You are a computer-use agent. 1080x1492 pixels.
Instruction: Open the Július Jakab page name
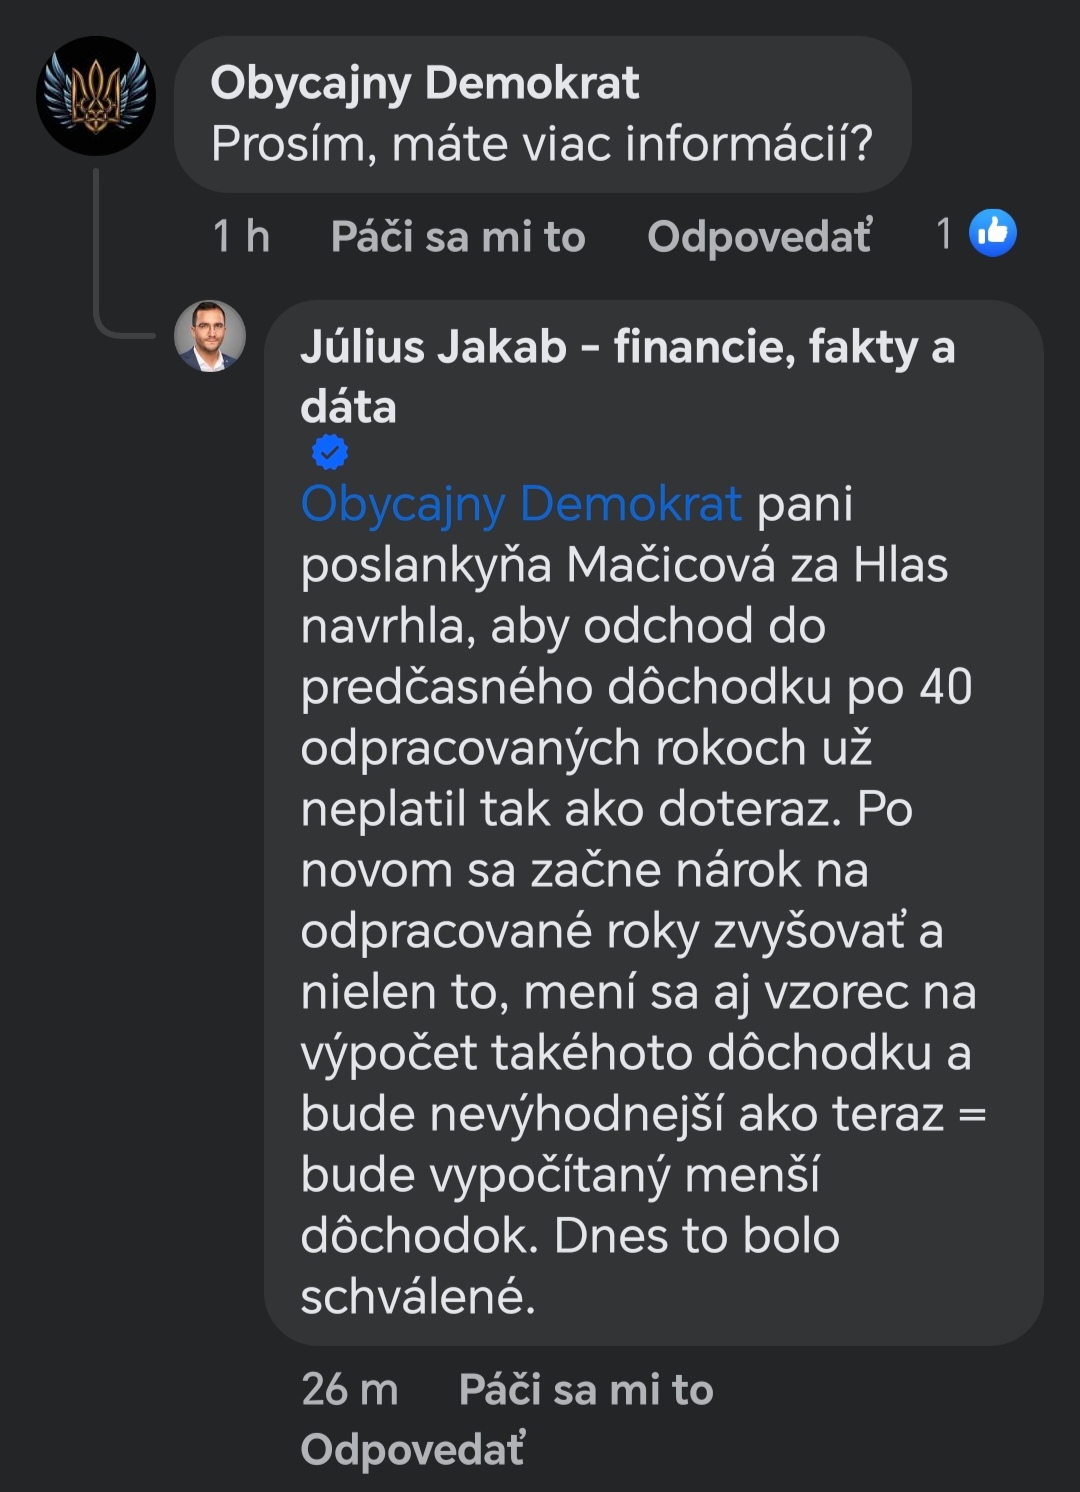pos(627,348)
